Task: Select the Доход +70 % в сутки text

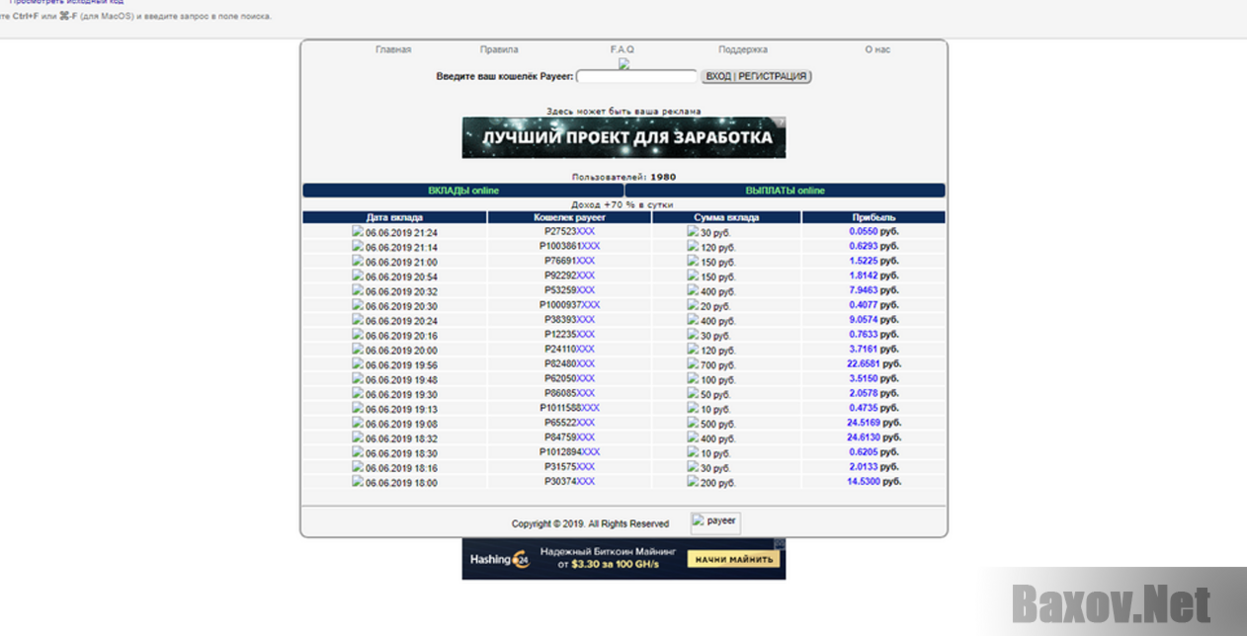Action: [624, 204]
